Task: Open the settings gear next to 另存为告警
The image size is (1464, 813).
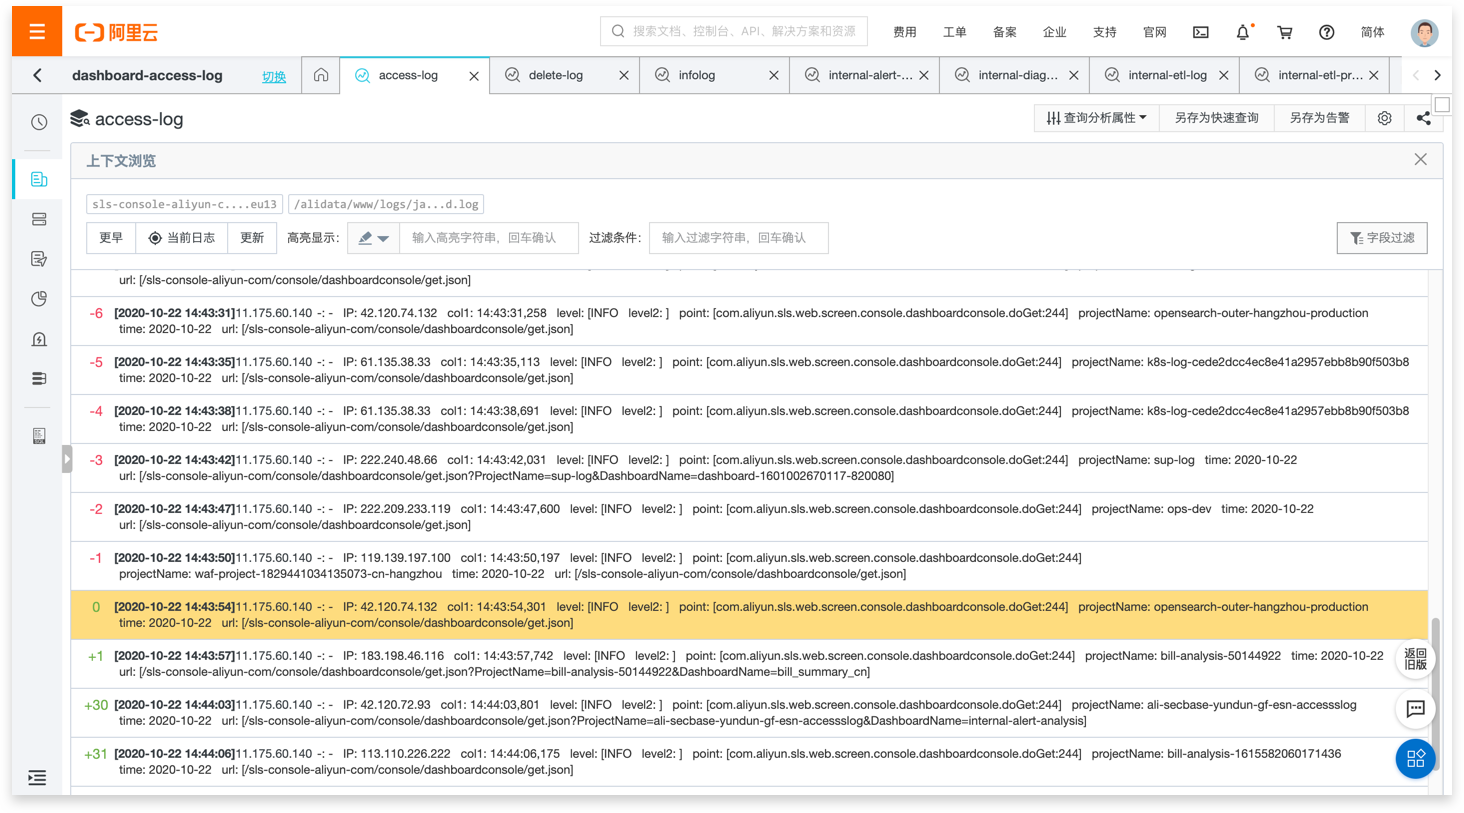Action: 1385,118
